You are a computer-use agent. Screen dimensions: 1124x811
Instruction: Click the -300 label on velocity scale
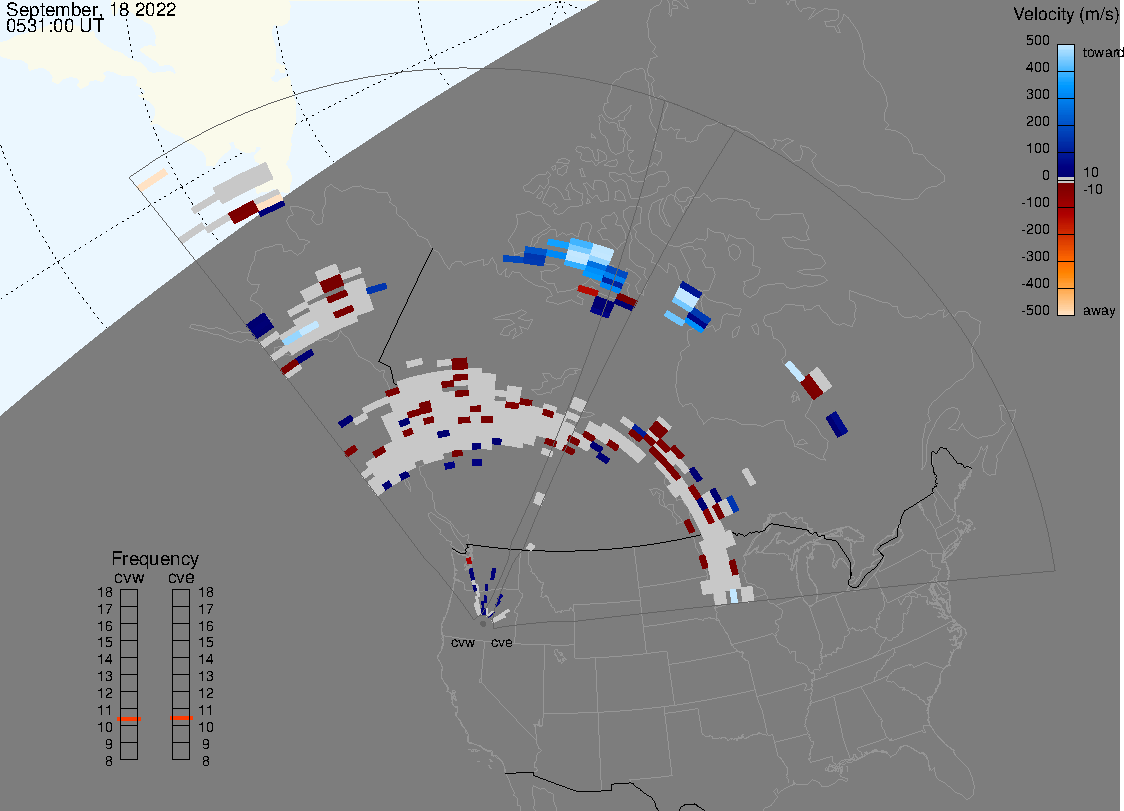pyautogui.click(x=1035, y=257)
